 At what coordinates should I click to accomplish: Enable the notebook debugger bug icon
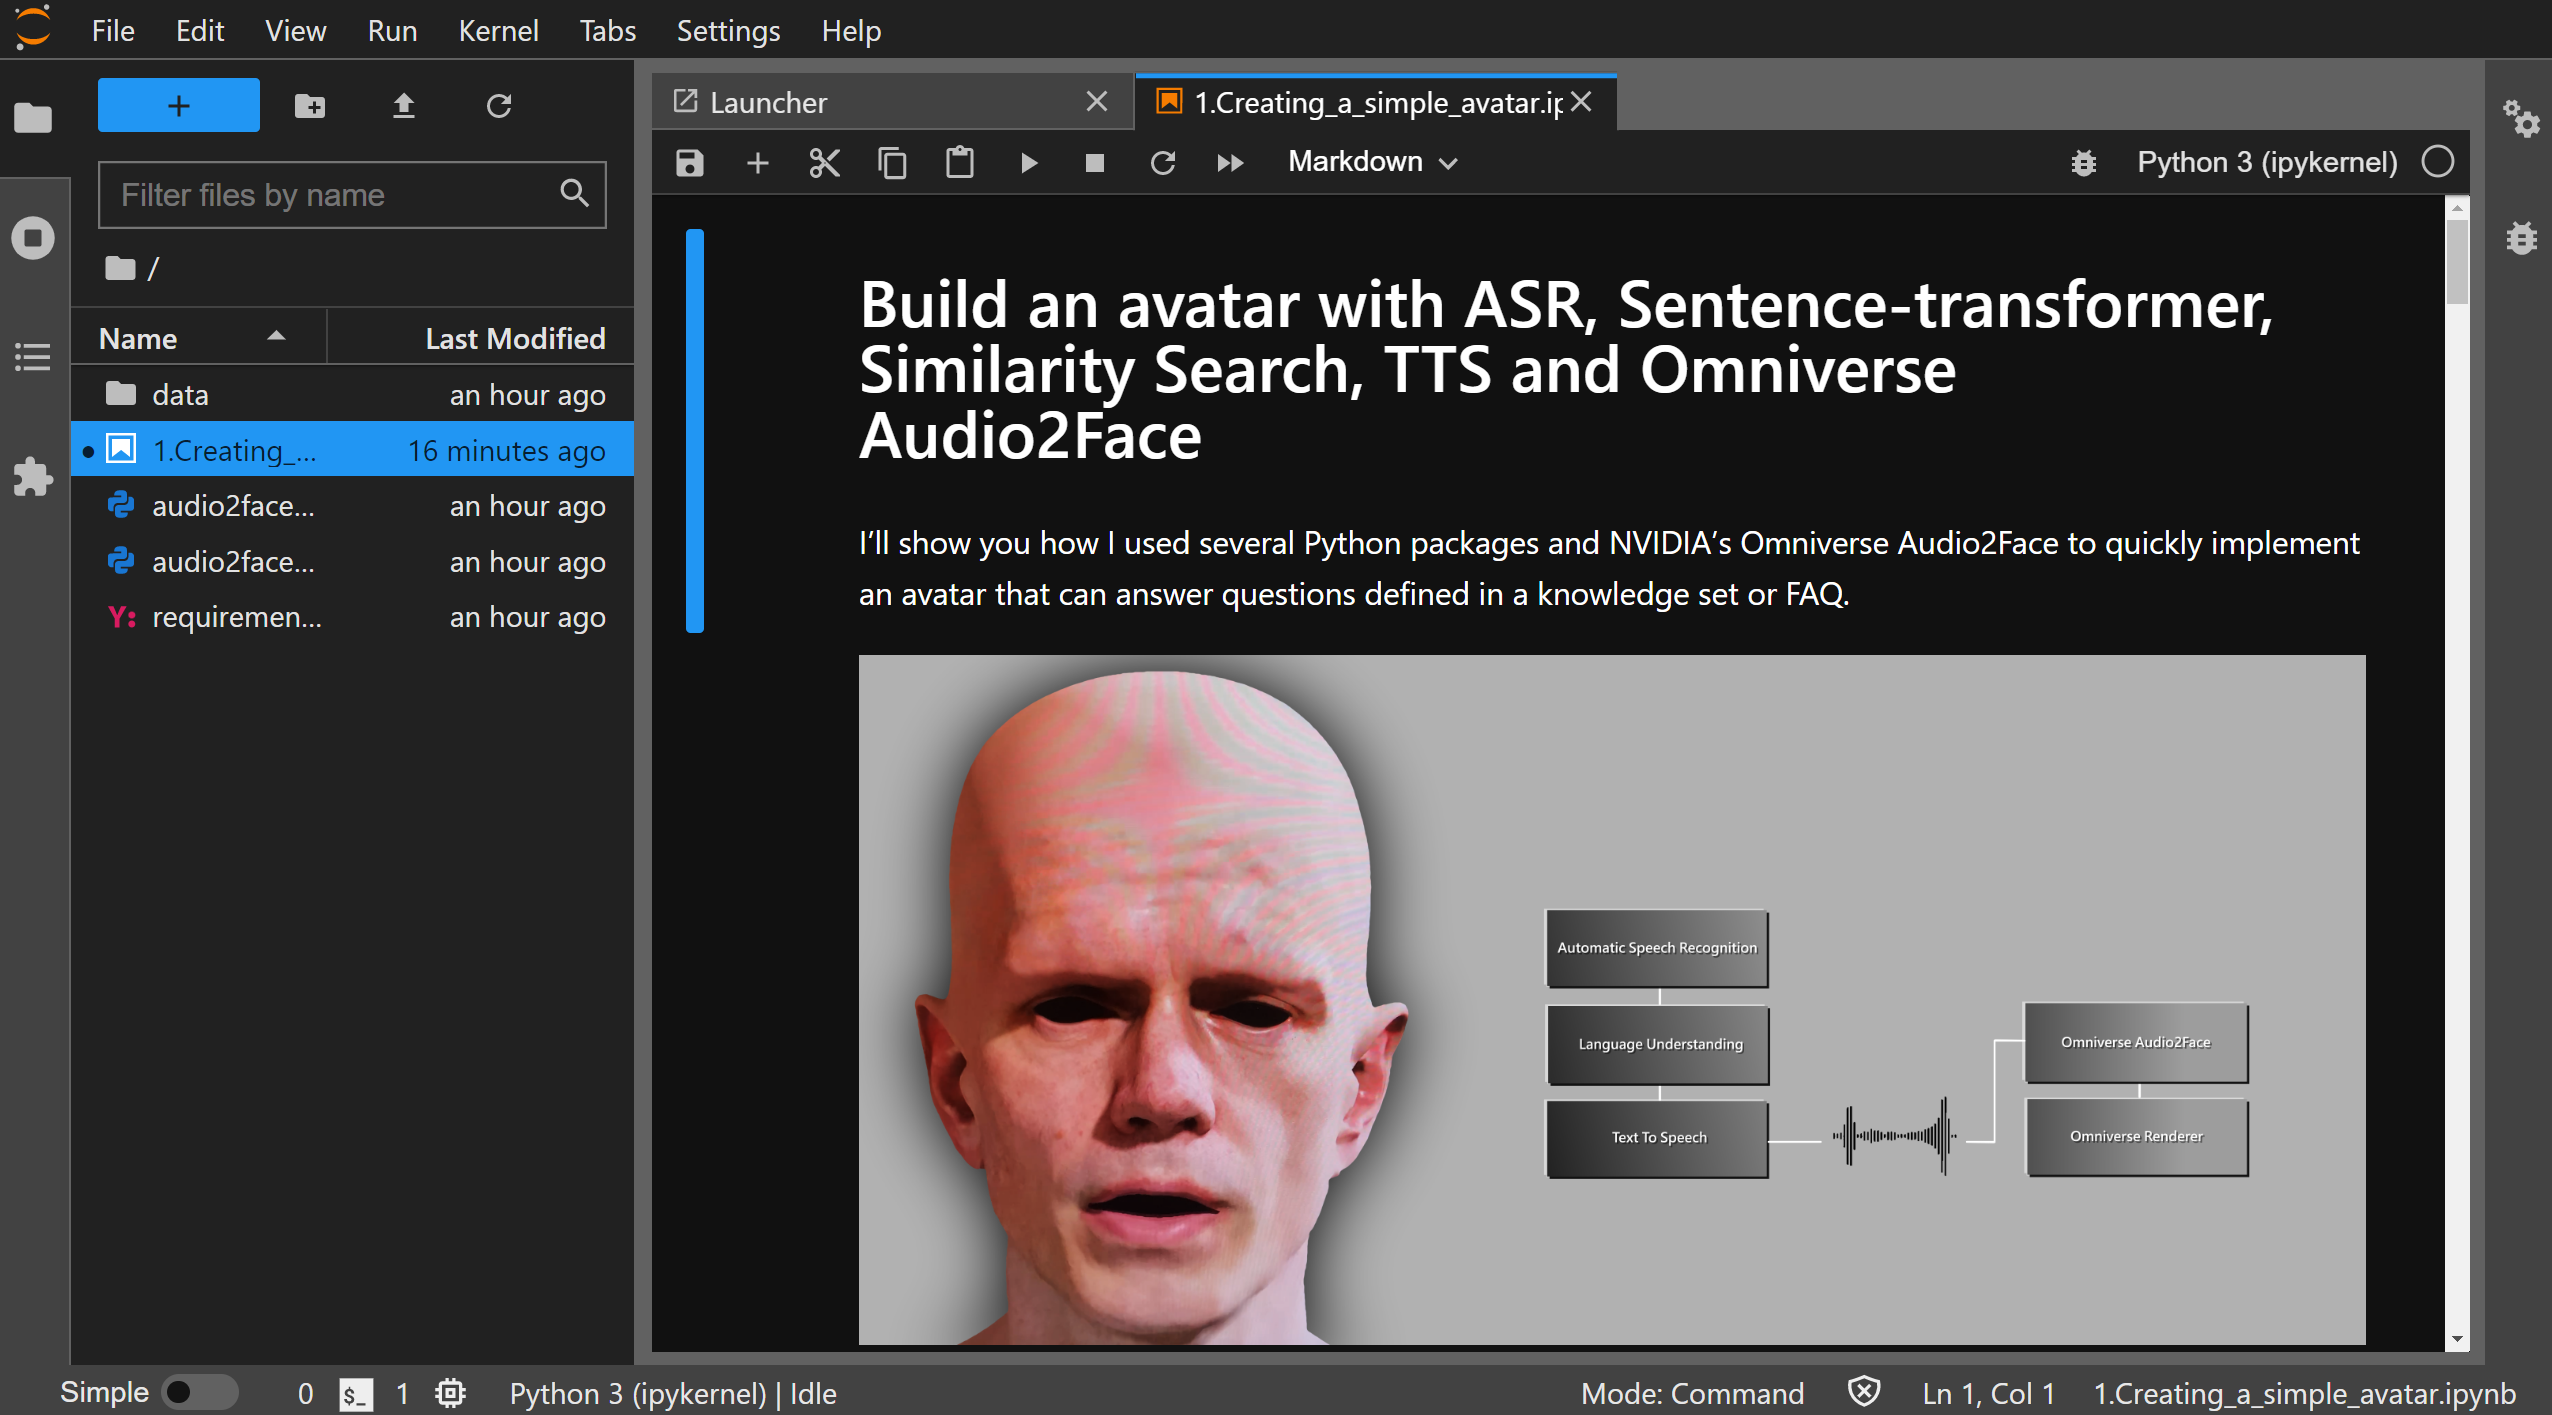[2083, 162]
